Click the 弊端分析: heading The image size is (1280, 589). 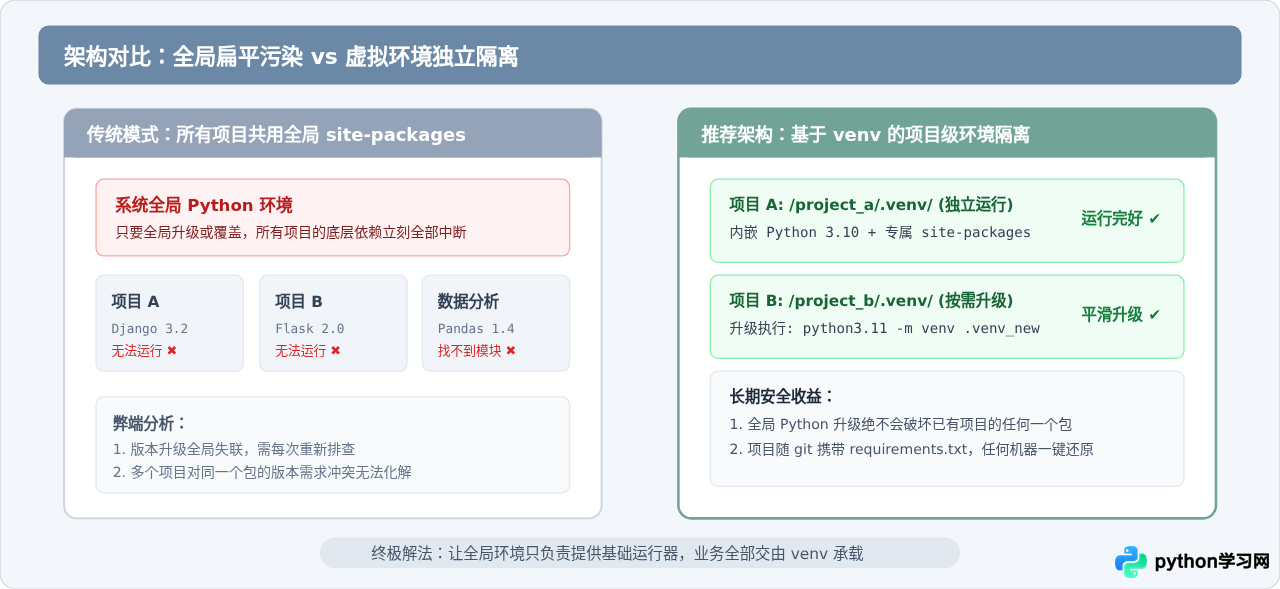pyautogui.click(x=150, y=424)
